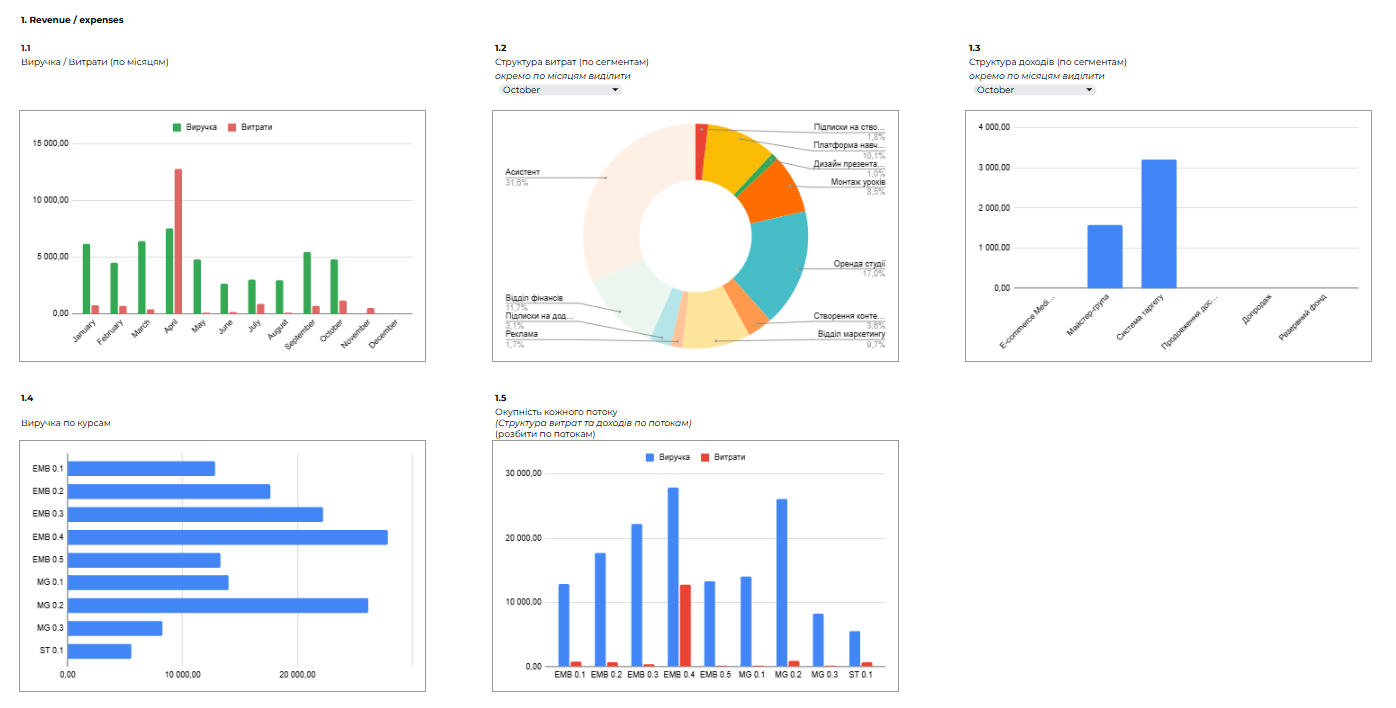Click the 'Окупність кожного потоку' title
Viewport: 1396px width, 708px height.
pyautogui.click(x=556, y=412)
